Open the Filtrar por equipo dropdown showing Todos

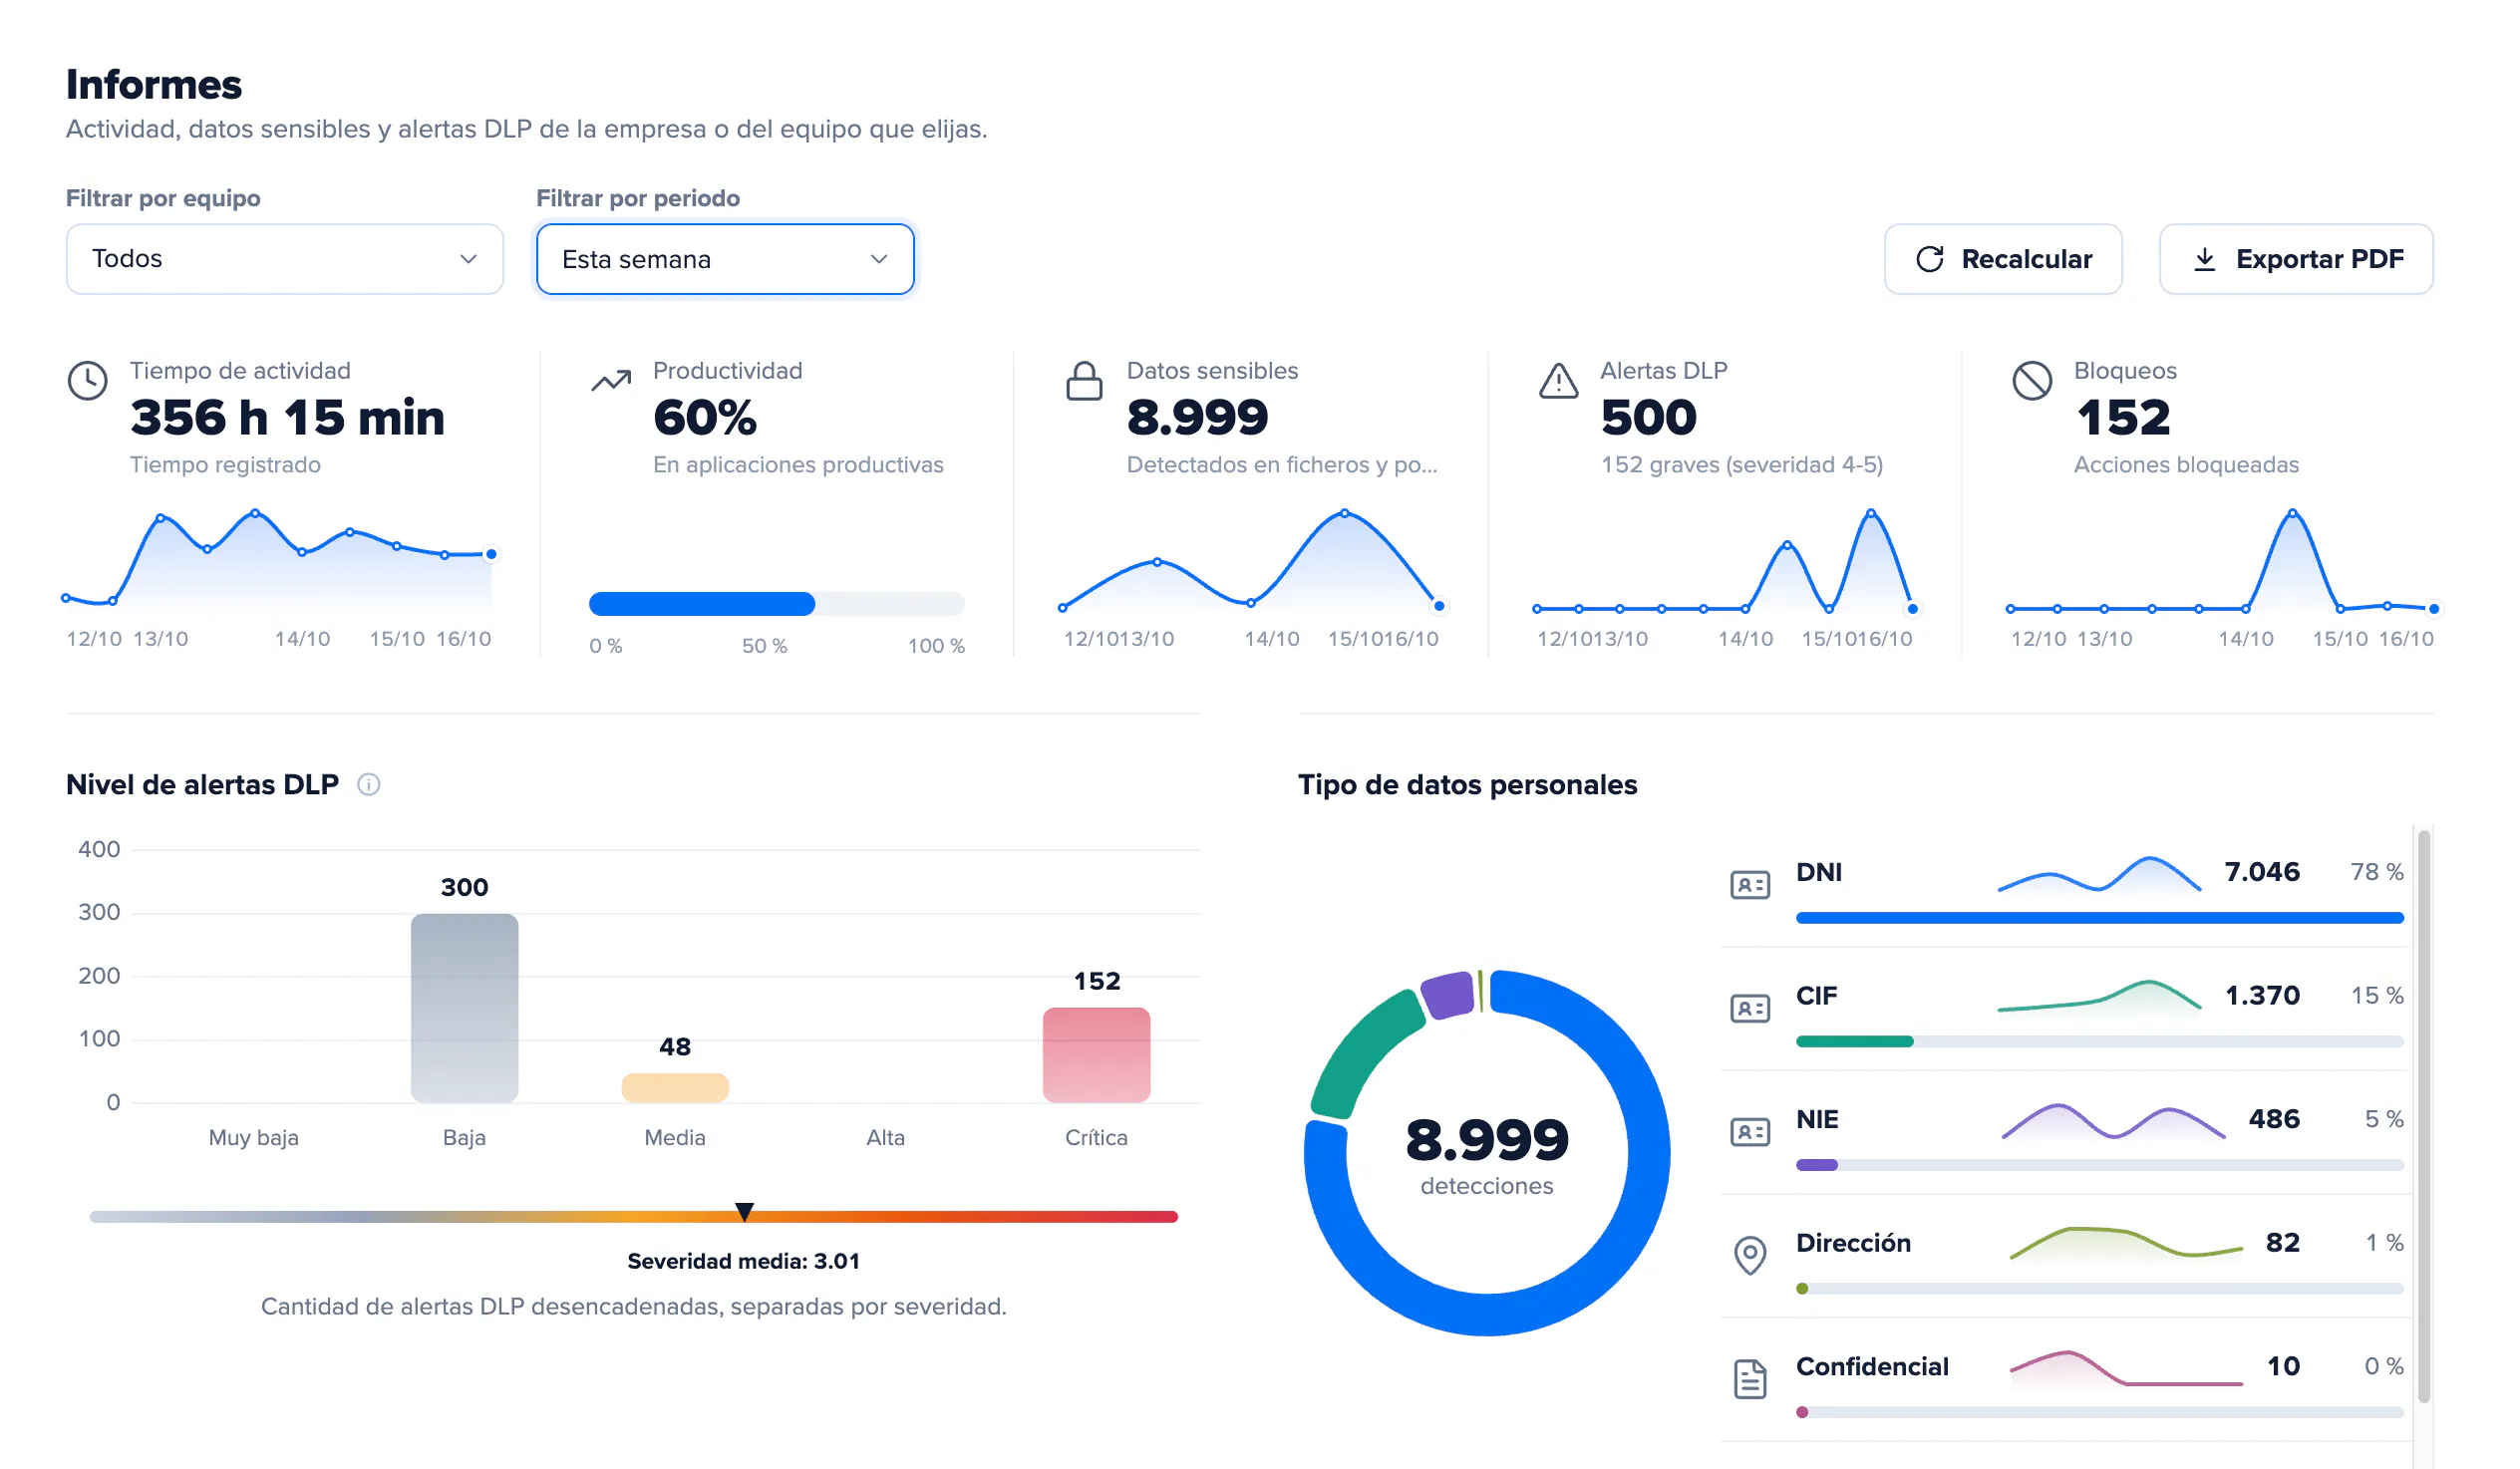point(285,259)
